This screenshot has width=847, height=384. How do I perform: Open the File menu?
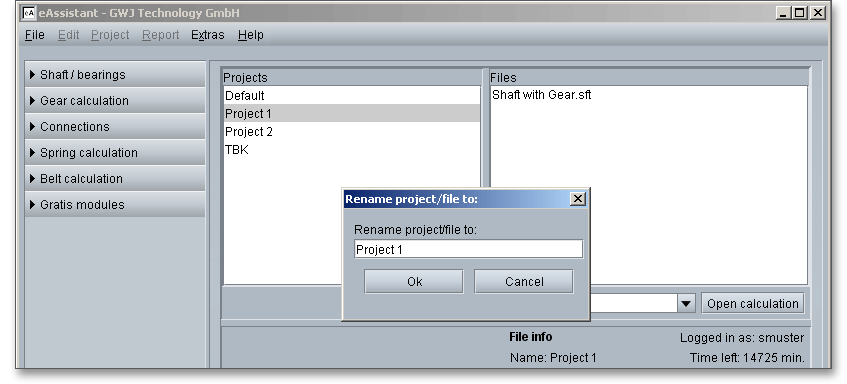35,35
